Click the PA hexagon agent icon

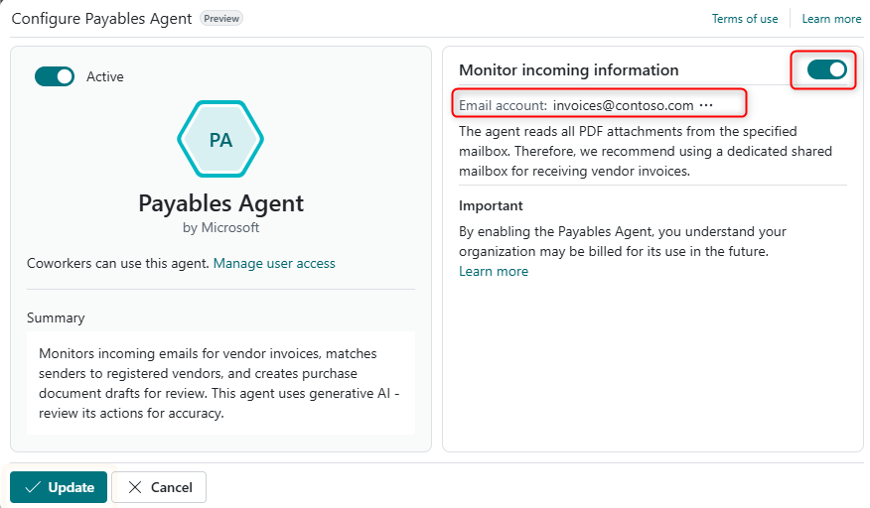tap(220, 140)
